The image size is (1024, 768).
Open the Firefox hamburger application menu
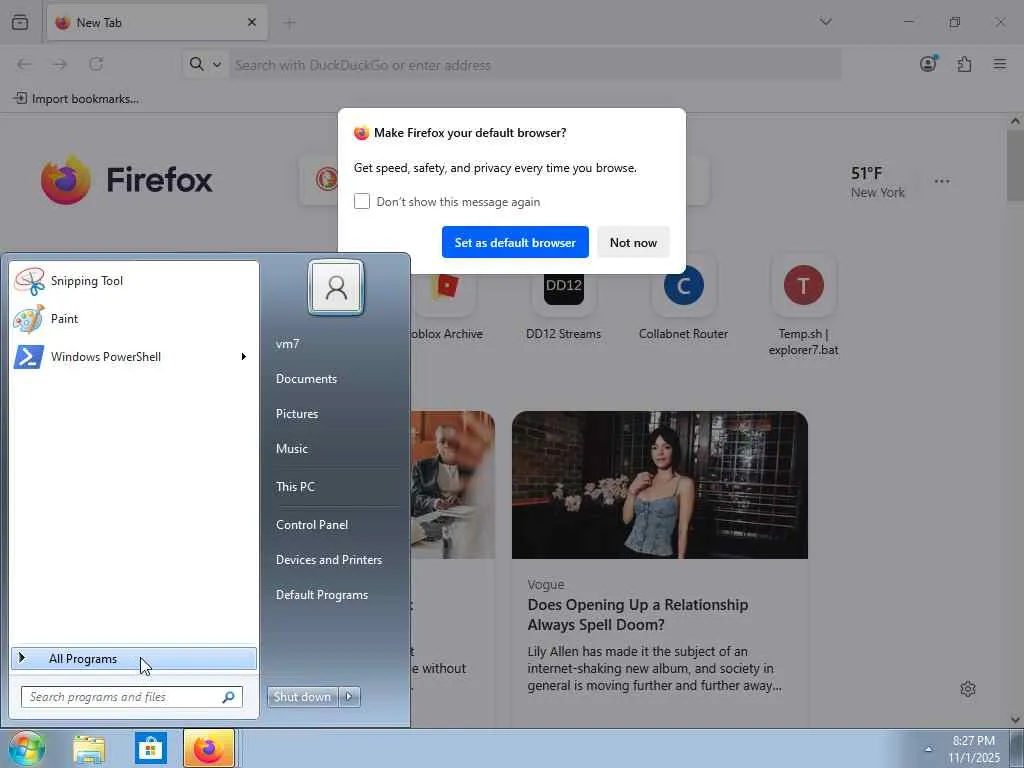1000,64
